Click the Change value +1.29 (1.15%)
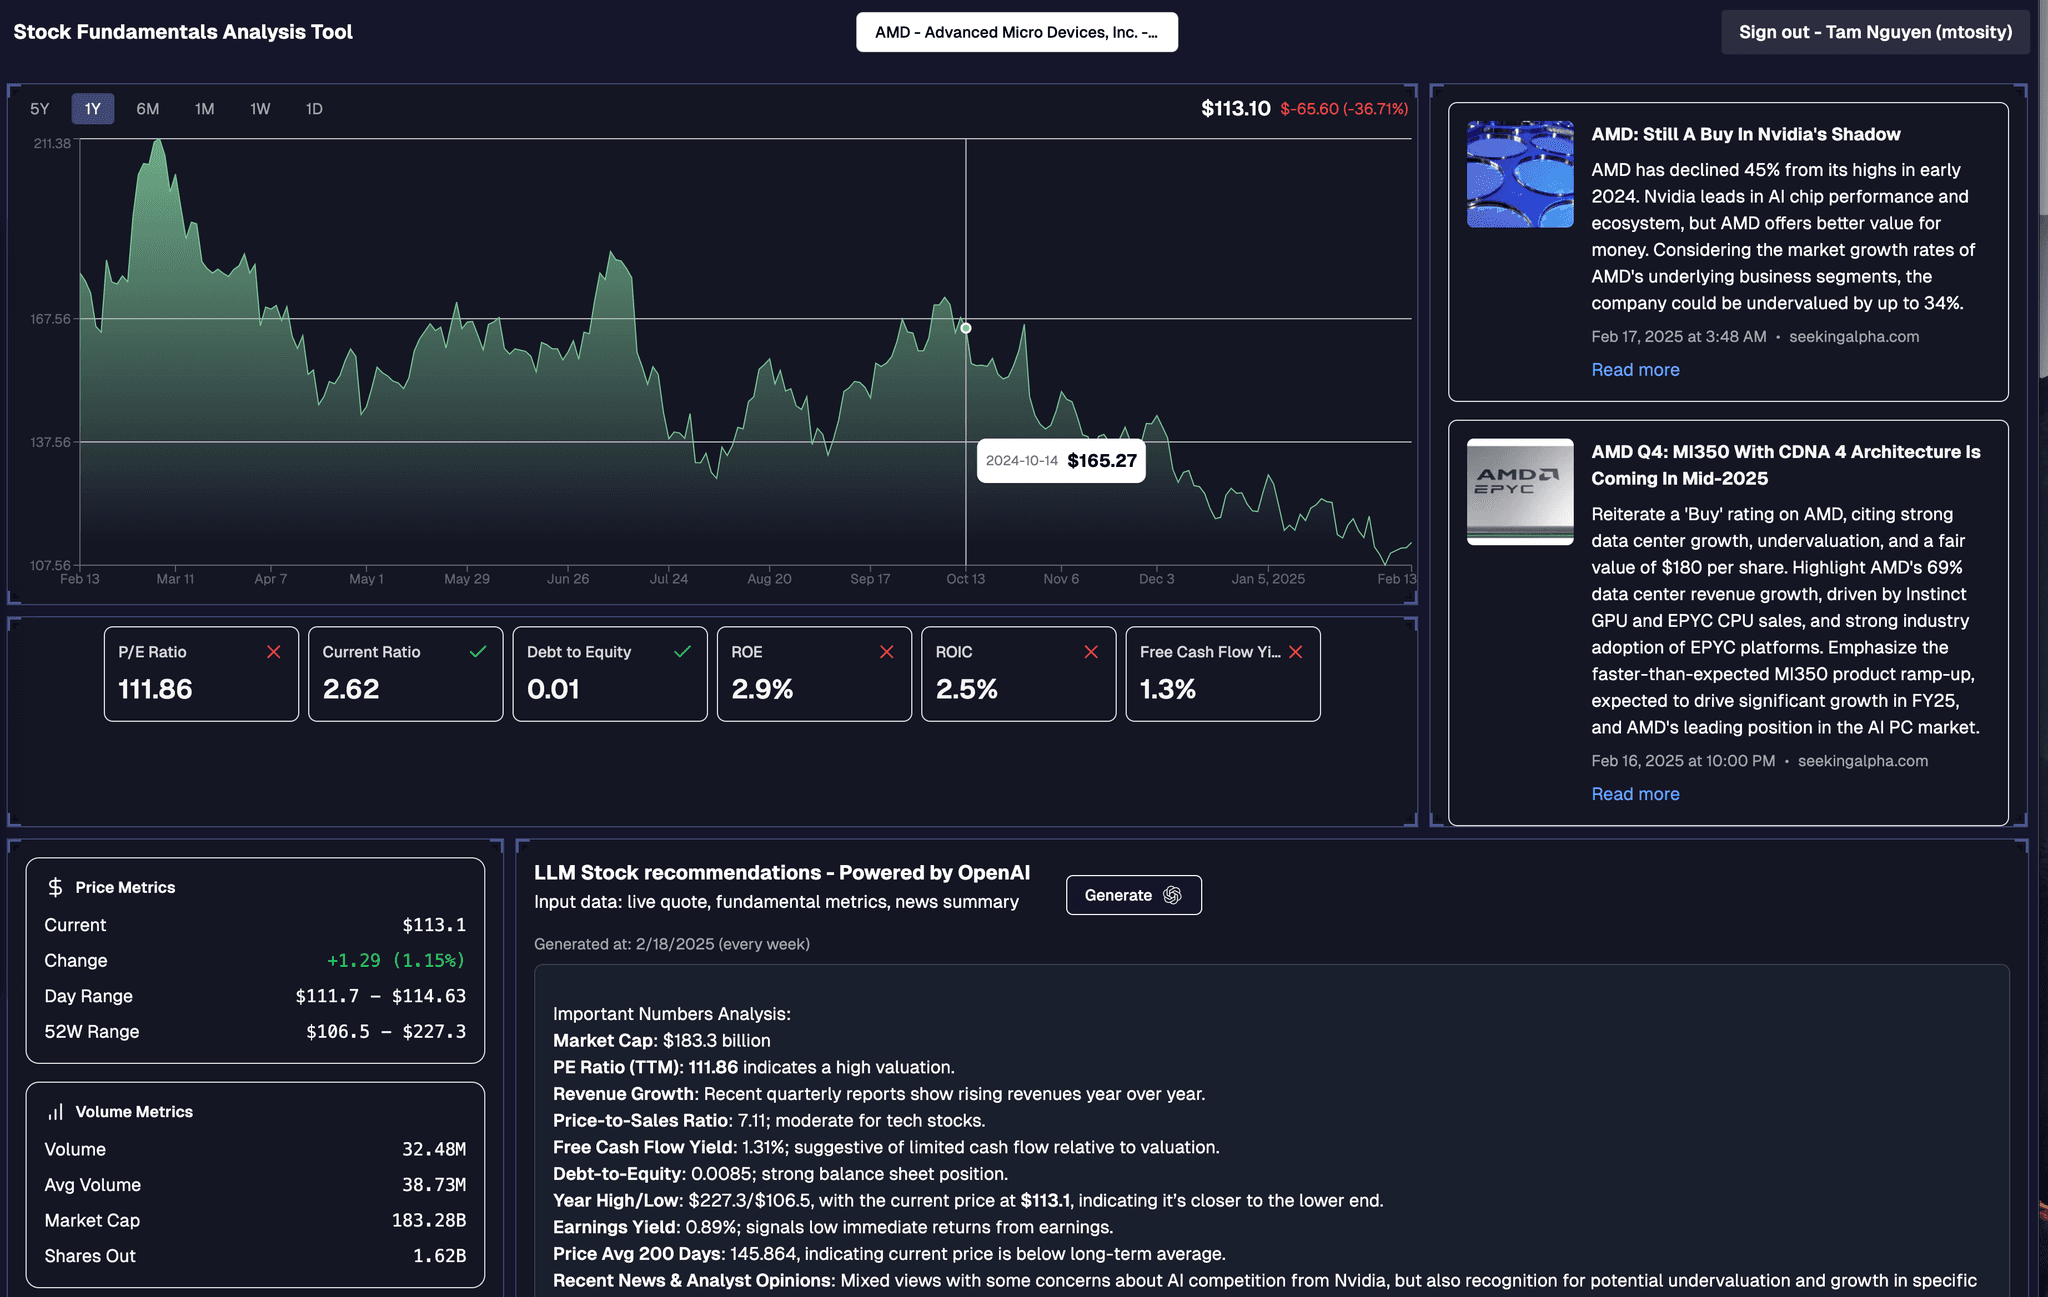 [x=396, y=961]
